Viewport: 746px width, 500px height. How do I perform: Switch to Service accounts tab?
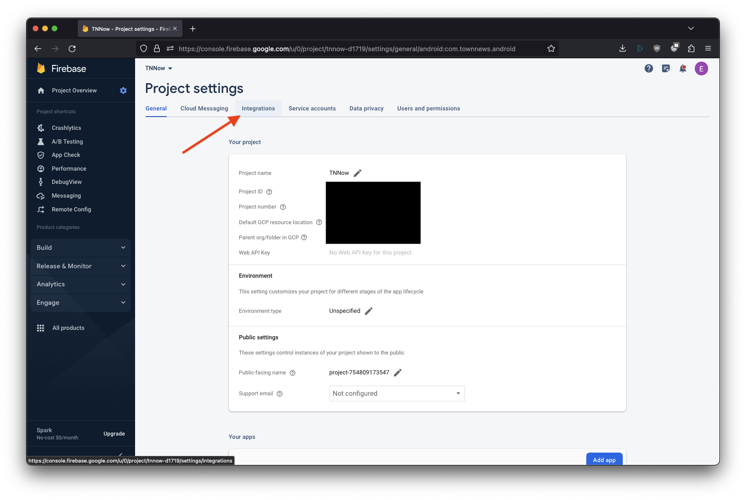pyautogui.click(x=312, y=108)
